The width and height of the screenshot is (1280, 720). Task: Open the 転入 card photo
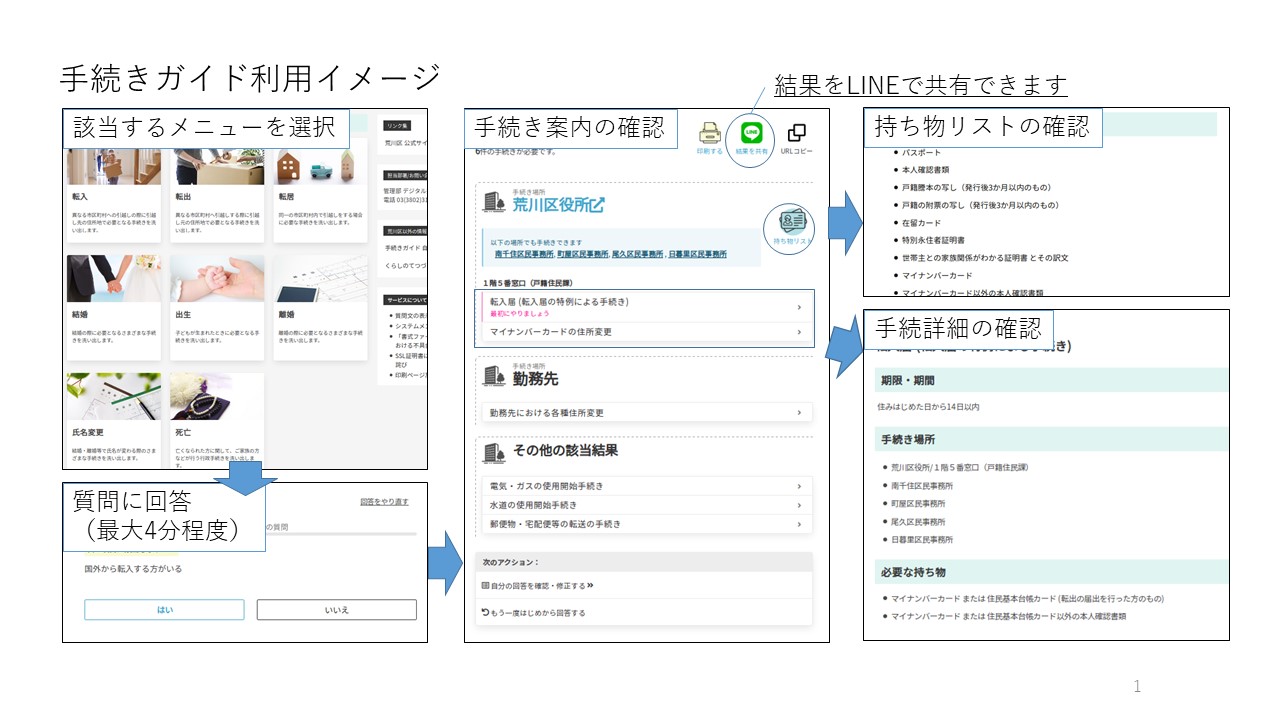pyautogui.click(x=113, y=166)
